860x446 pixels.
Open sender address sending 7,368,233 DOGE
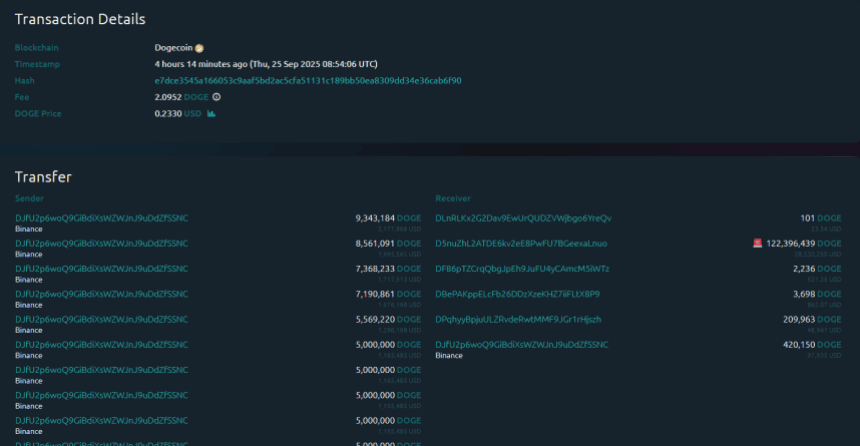[x=101, y=269]
